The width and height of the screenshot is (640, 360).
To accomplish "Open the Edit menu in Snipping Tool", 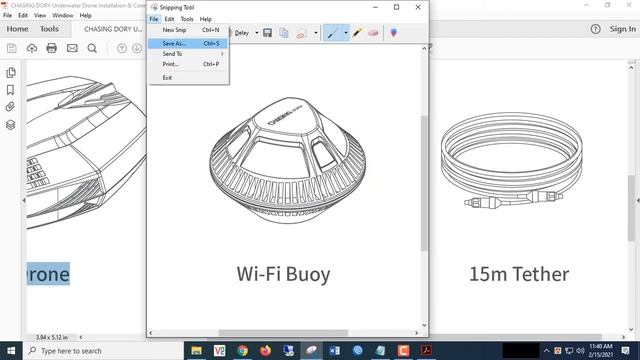I will [x=169, y=19].
